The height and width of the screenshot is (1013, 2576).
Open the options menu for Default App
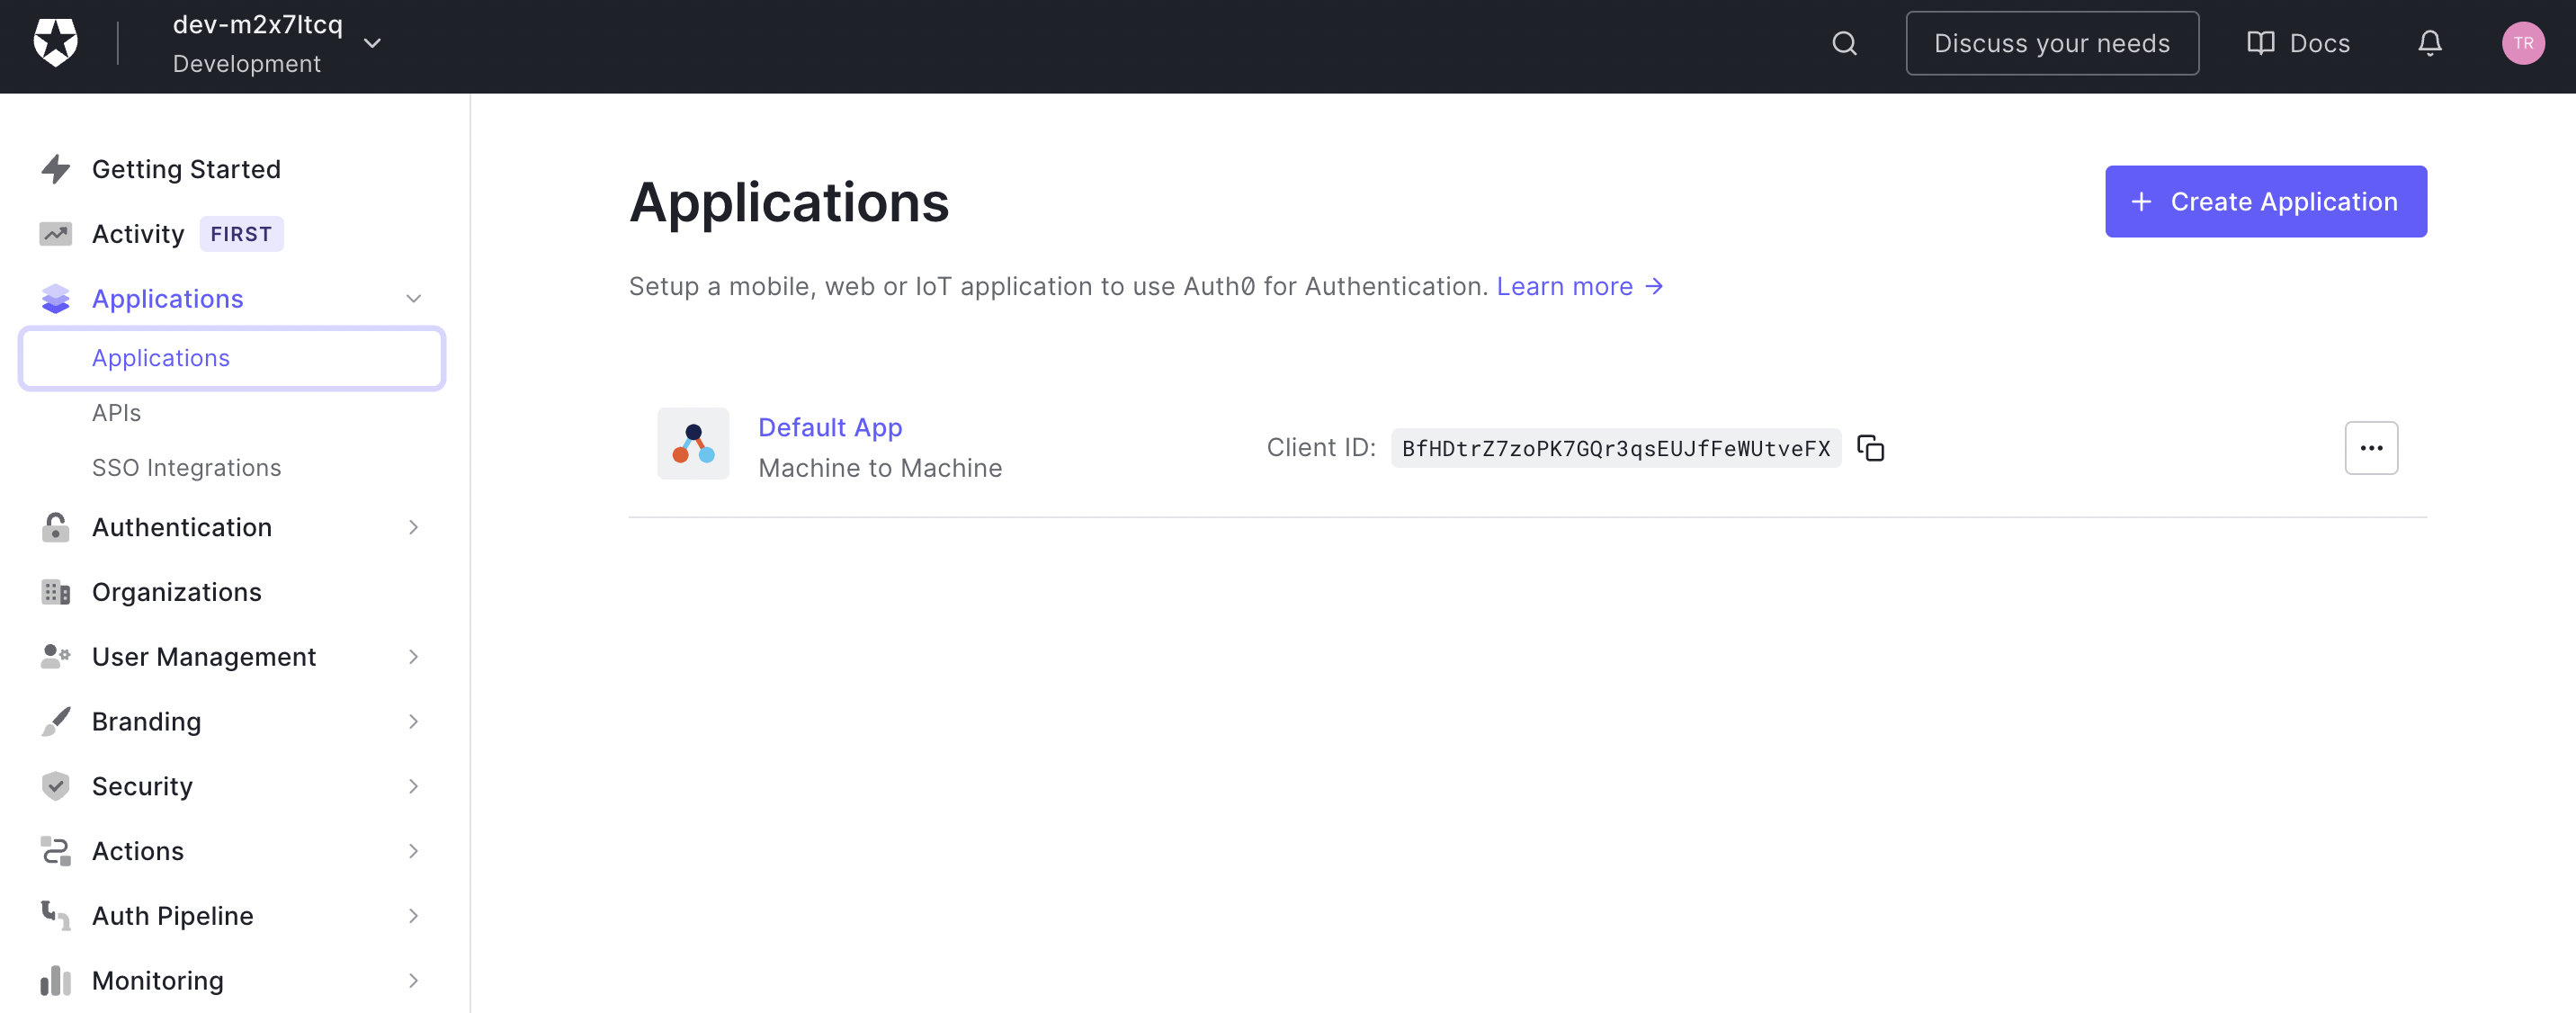2371,448
